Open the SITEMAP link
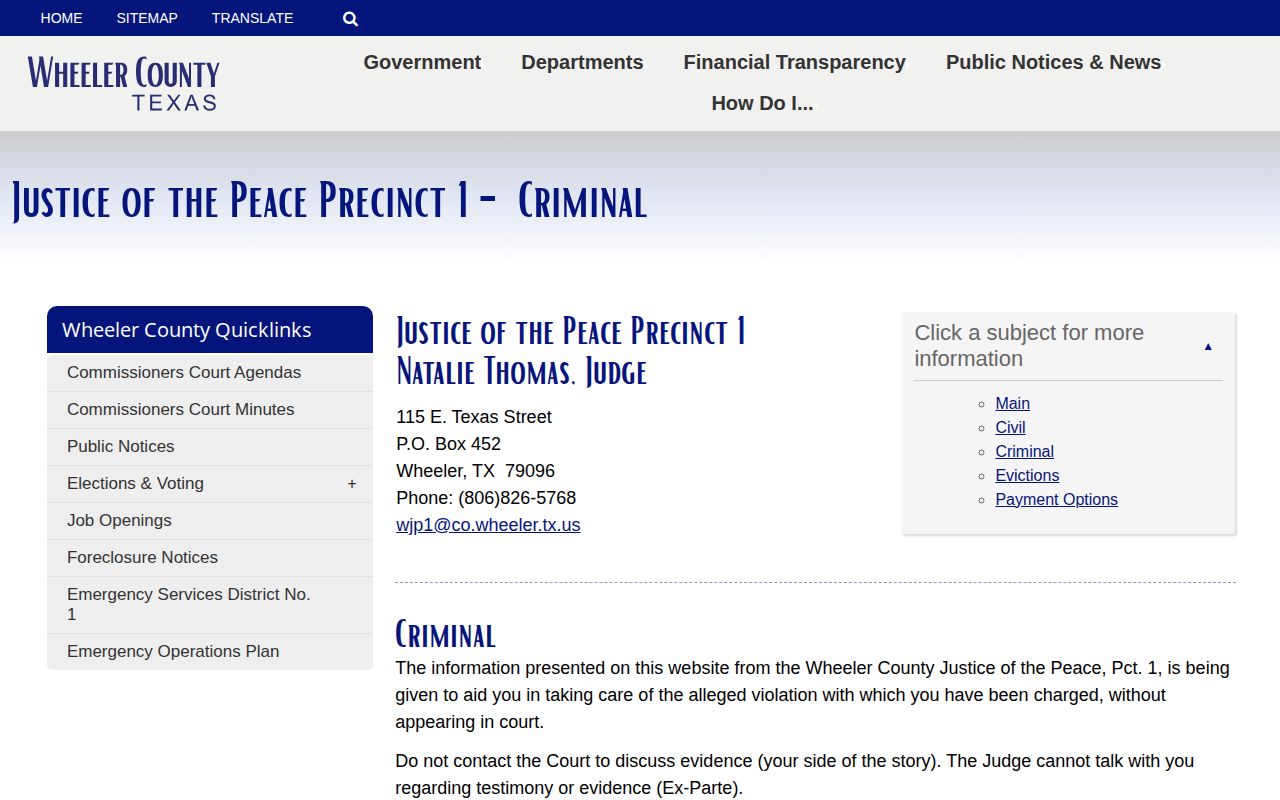This screenshot has width=1280, height=800. (x=147, y=18)
